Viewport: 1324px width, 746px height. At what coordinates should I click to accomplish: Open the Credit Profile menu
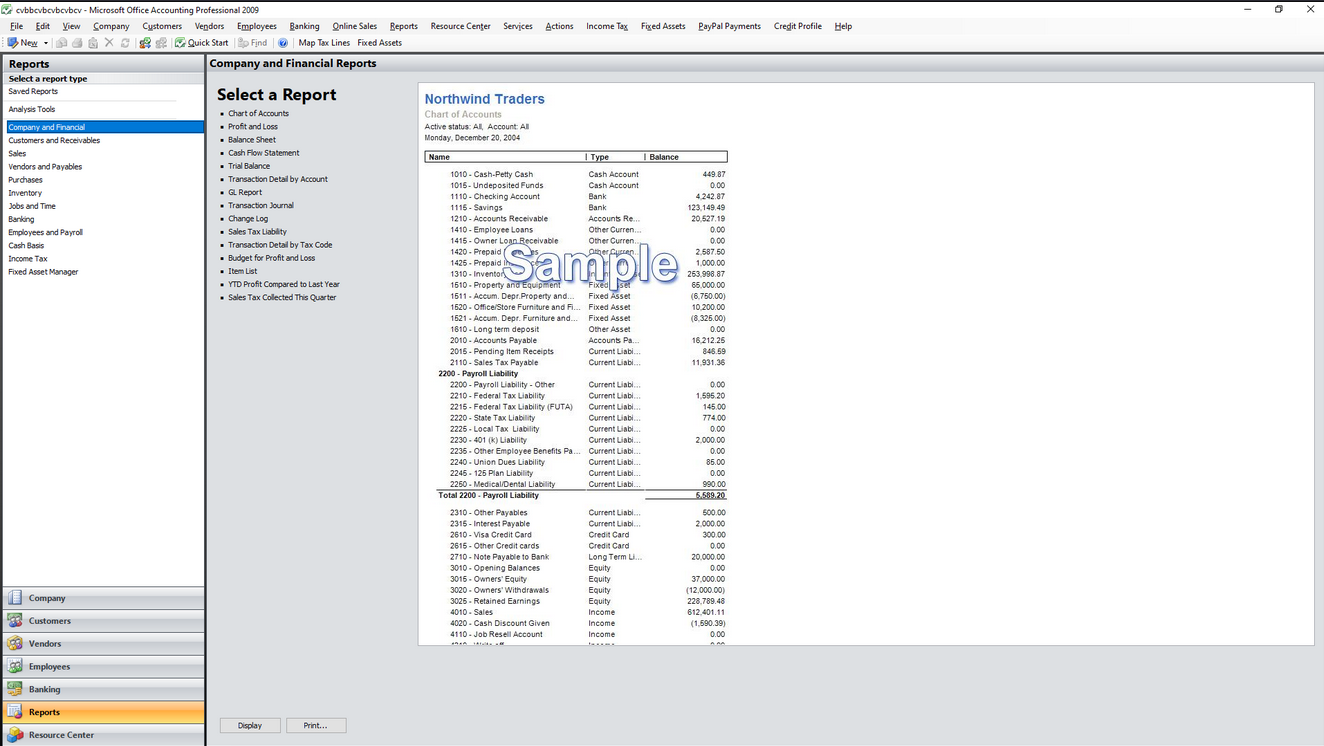tap(798, 26)
